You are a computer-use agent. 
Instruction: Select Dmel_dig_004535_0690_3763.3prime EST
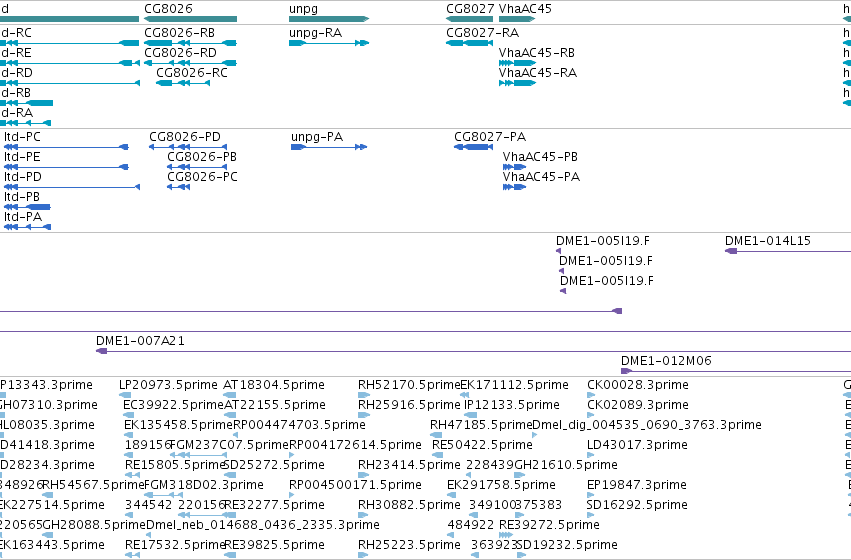click(x=647, y=425)
